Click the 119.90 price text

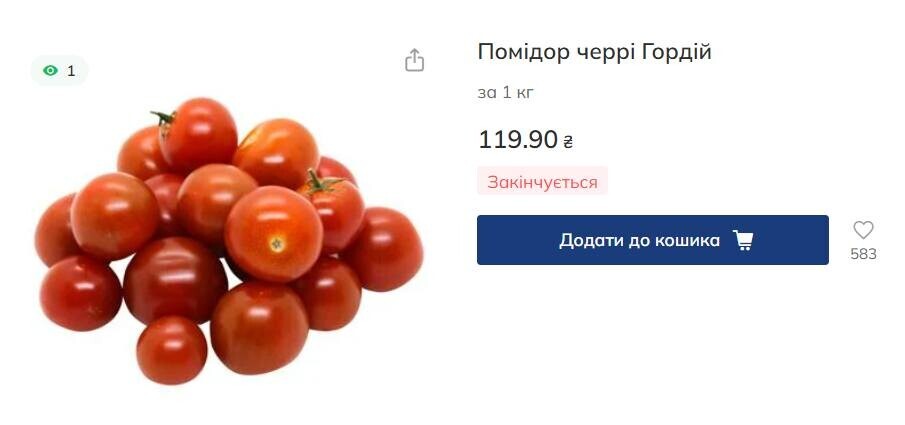coord(518,140)
